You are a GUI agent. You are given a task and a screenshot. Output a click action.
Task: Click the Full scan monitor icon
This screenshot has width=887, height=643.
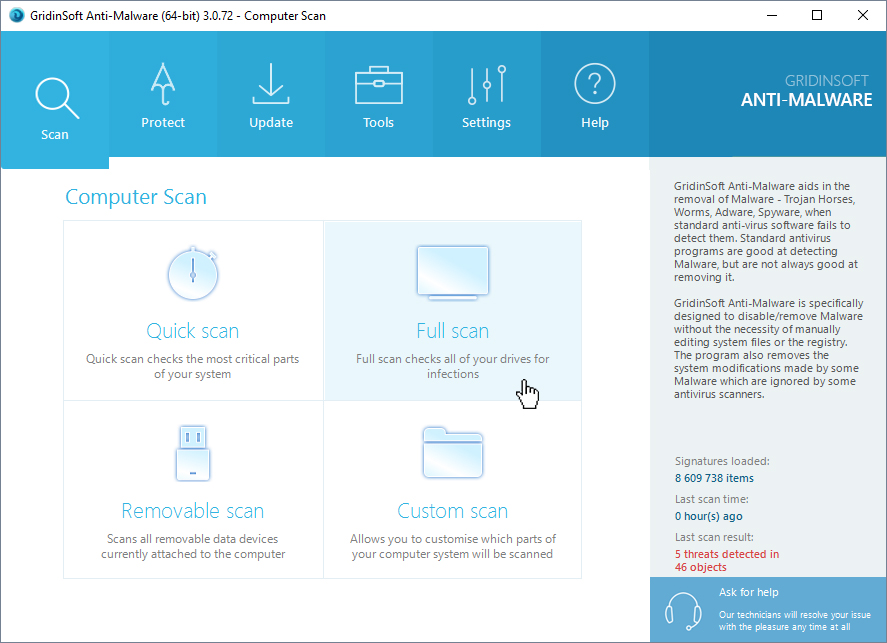pos(452,272)
